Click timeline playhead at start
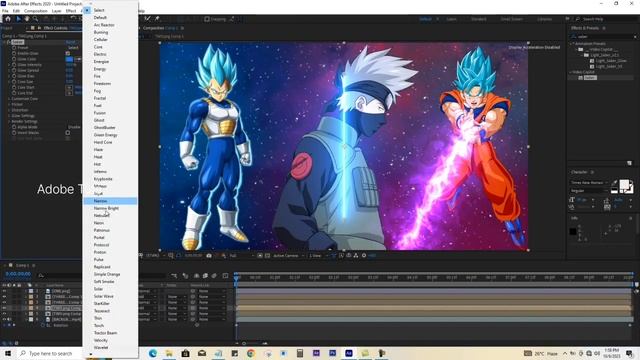Viewport: 640px width, 360px height. click(236, 278)
